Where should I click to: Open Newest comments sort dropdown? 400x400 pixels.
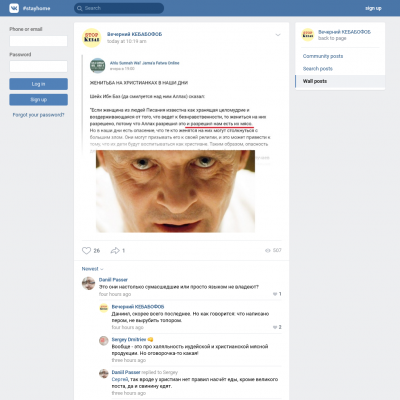(x=92, y=269)
